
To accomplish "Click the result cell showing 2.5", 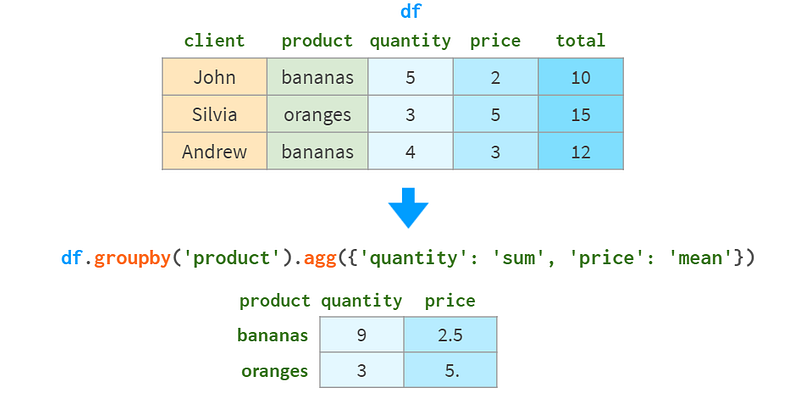I will [451, 334].
